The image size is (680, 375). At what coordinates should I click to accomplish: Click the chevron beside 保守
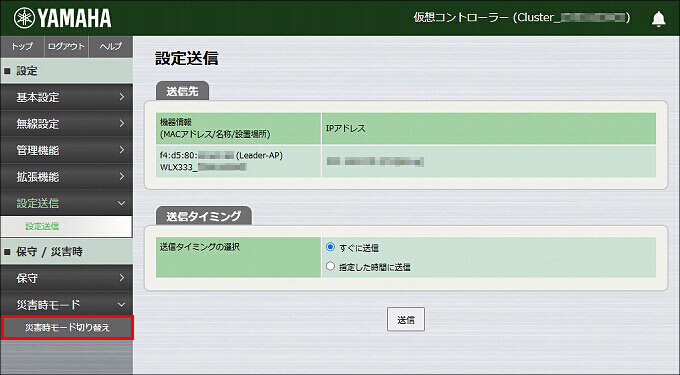121,277
